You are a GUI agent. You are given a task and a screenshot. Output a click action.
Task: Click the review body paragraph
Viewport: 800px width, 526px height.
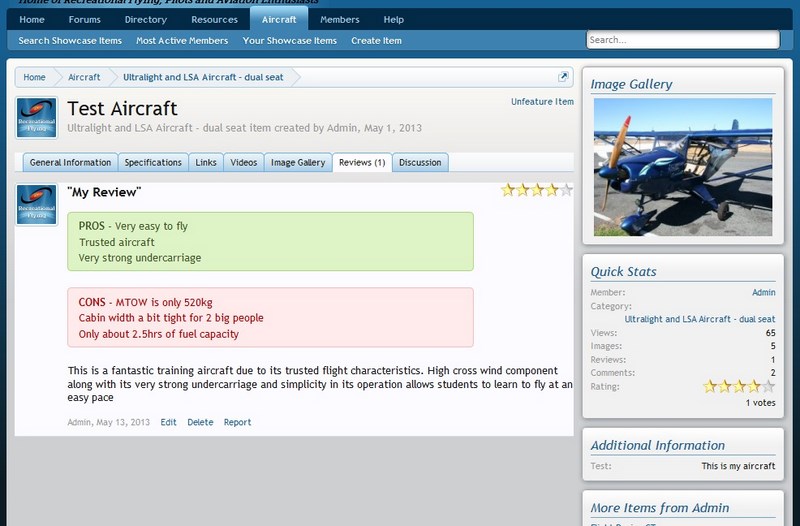coord(320,384)
